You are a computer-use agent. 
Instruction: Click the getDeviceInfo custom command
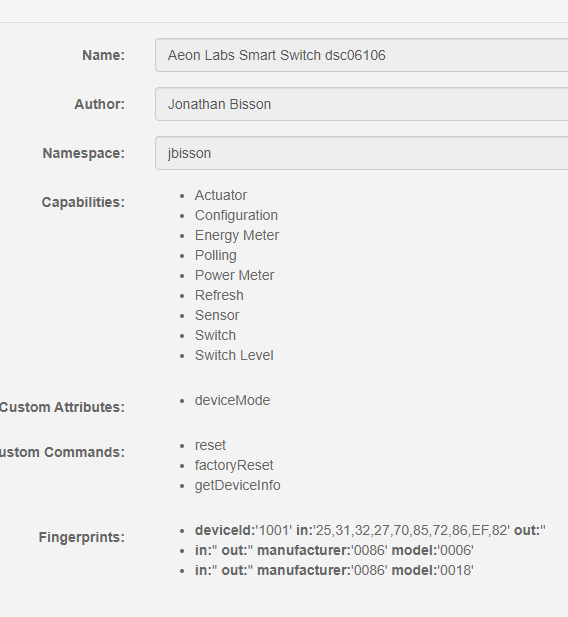click(x=238, y=485)
